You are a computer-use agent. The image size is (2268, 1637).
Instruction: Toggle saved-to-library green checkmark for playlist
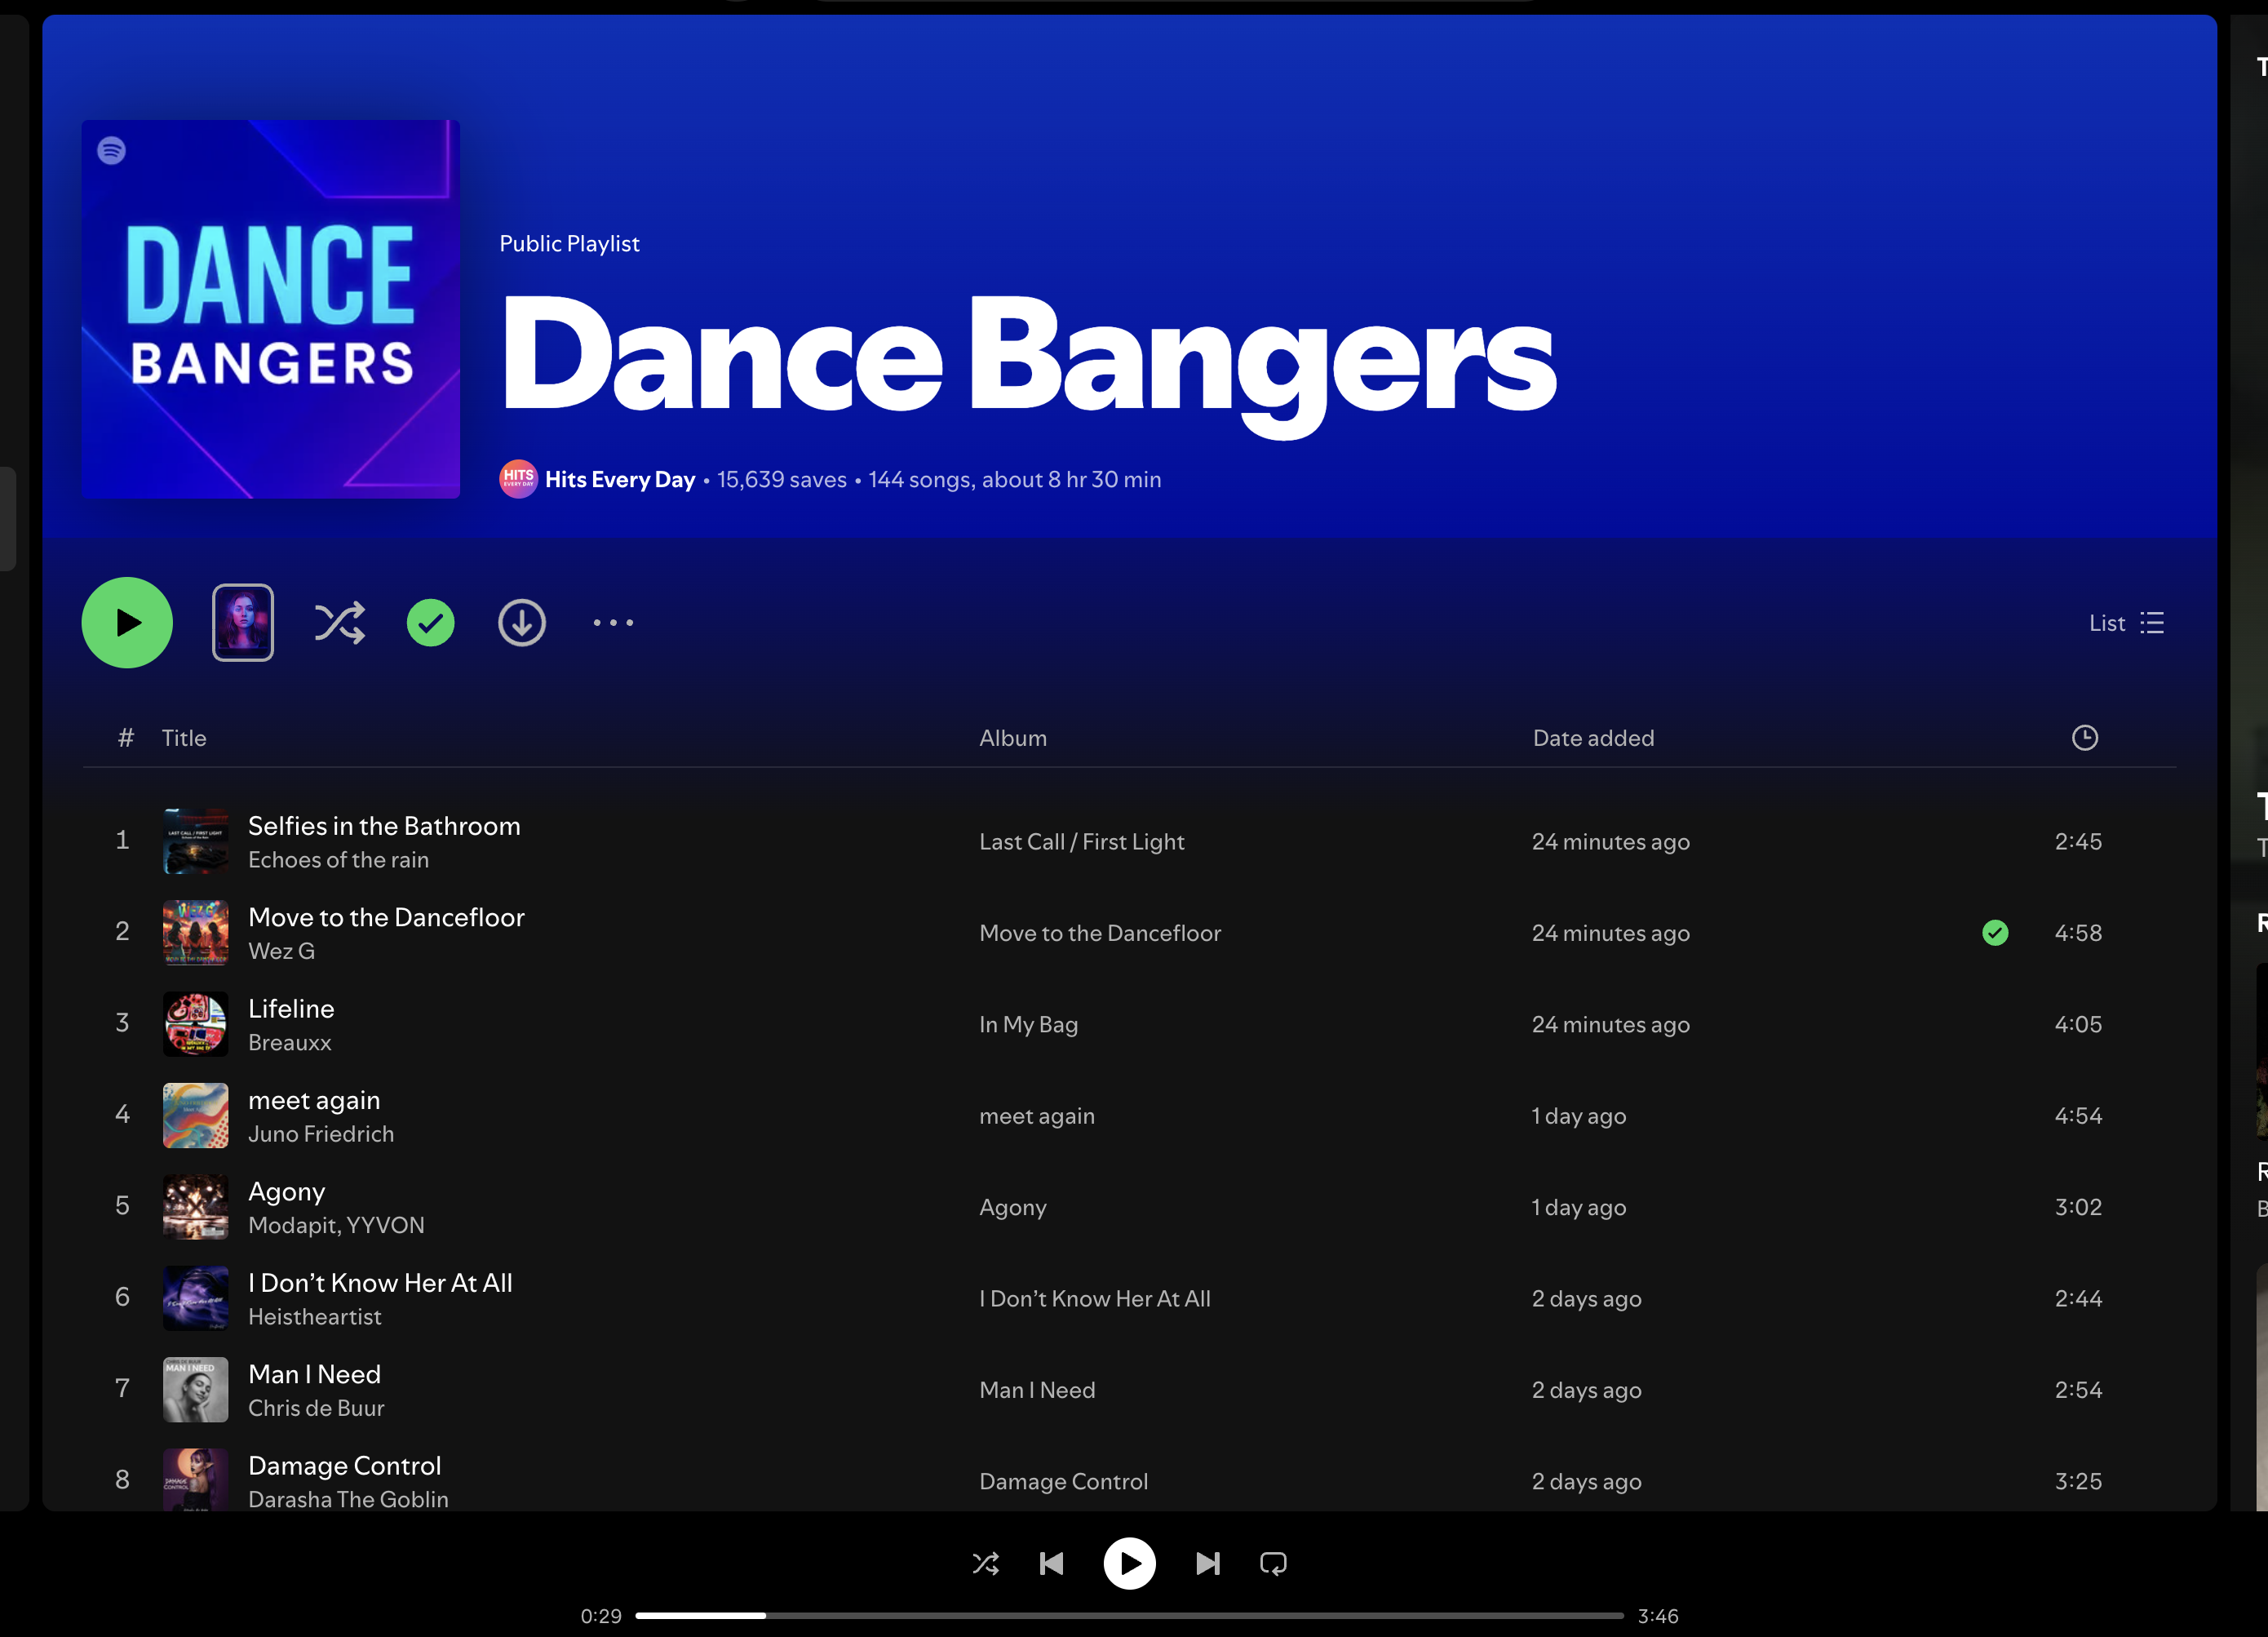431,623
